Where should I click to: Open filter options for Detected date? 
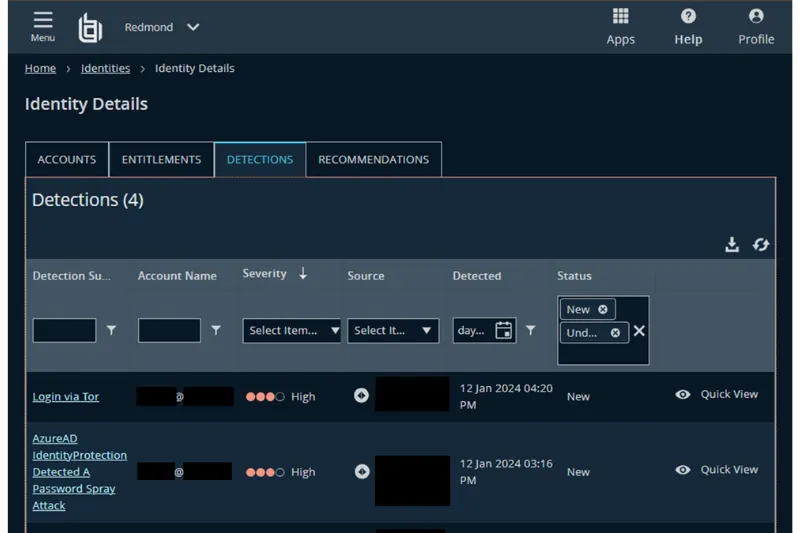531,331
